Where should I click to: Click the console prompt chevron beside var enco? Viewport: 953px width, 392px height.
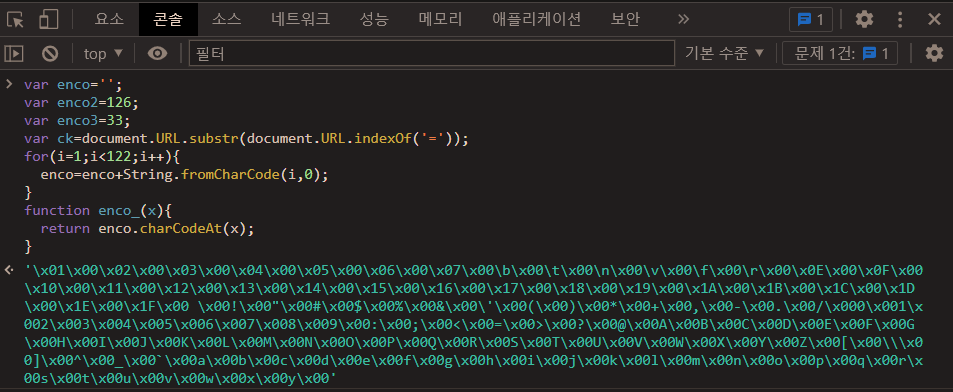[x=9, y=84]
